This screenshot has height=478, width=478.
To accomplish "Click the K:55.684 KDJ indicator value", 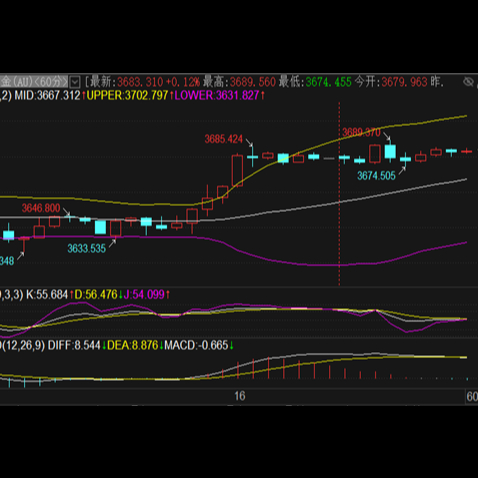I will [x=47, y=295].
